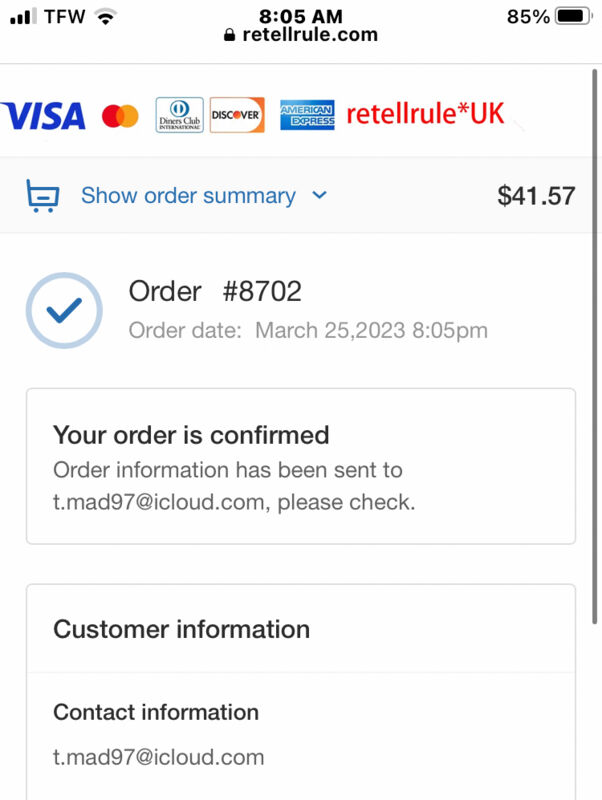
Task: Tap the Customer information section header
Action: [x=182, y=629]
